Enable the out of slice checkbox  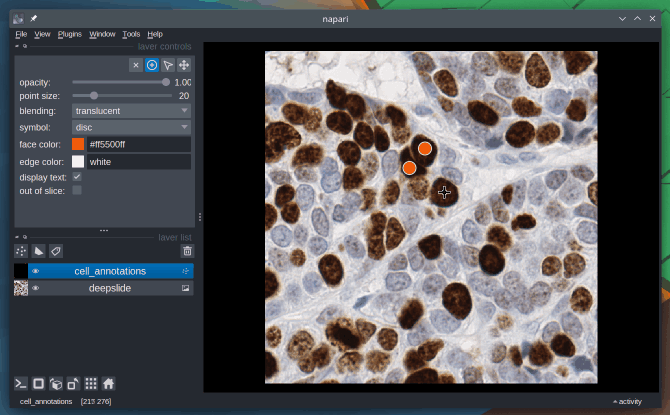click(x=77, y=190)
